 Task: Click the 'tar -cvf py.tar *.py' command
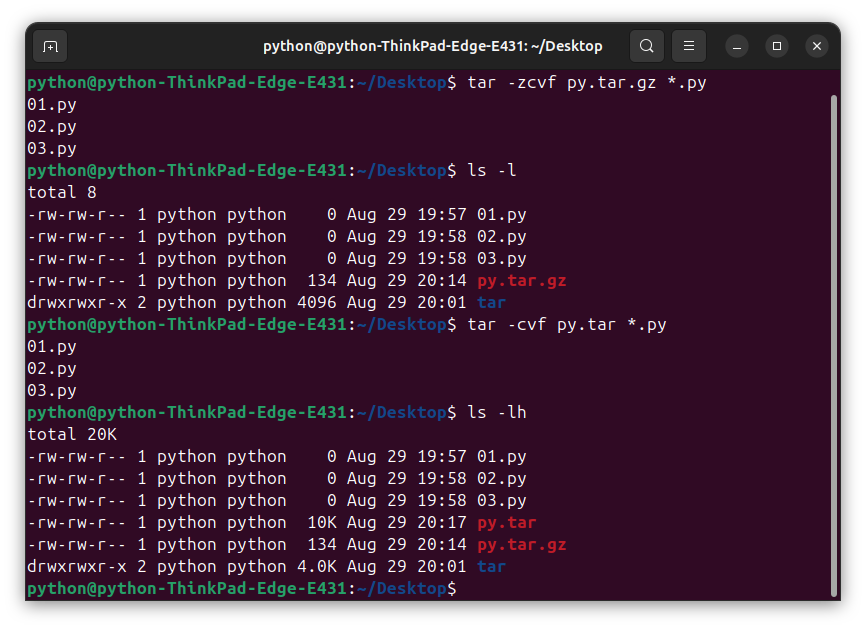[x=567, y=325]
